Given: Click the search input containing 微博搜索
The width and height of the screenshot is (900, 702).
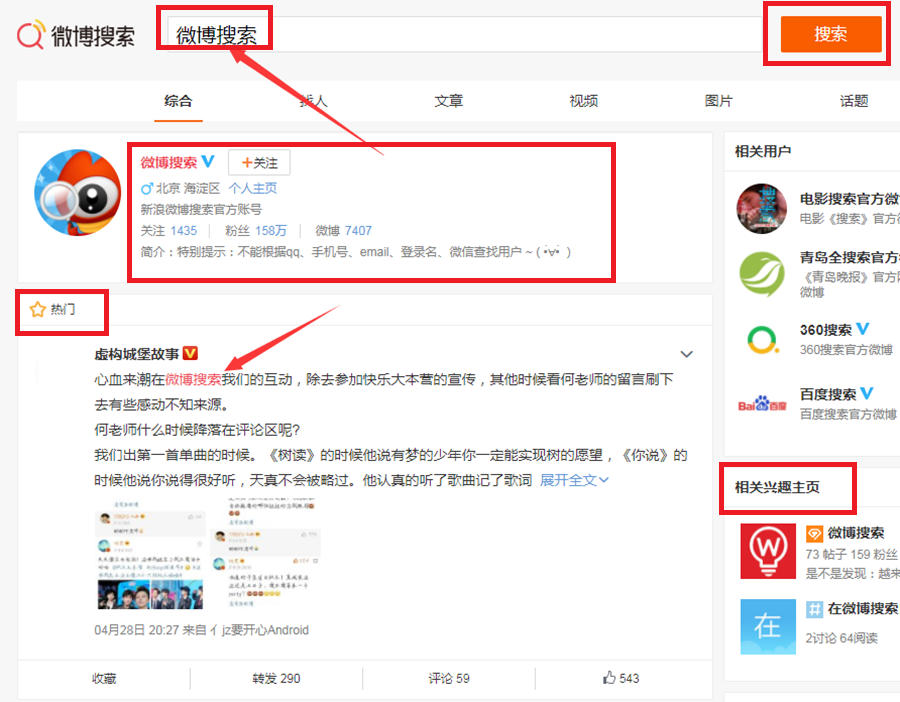Looking at the screenshot, I should pos(464,34).
